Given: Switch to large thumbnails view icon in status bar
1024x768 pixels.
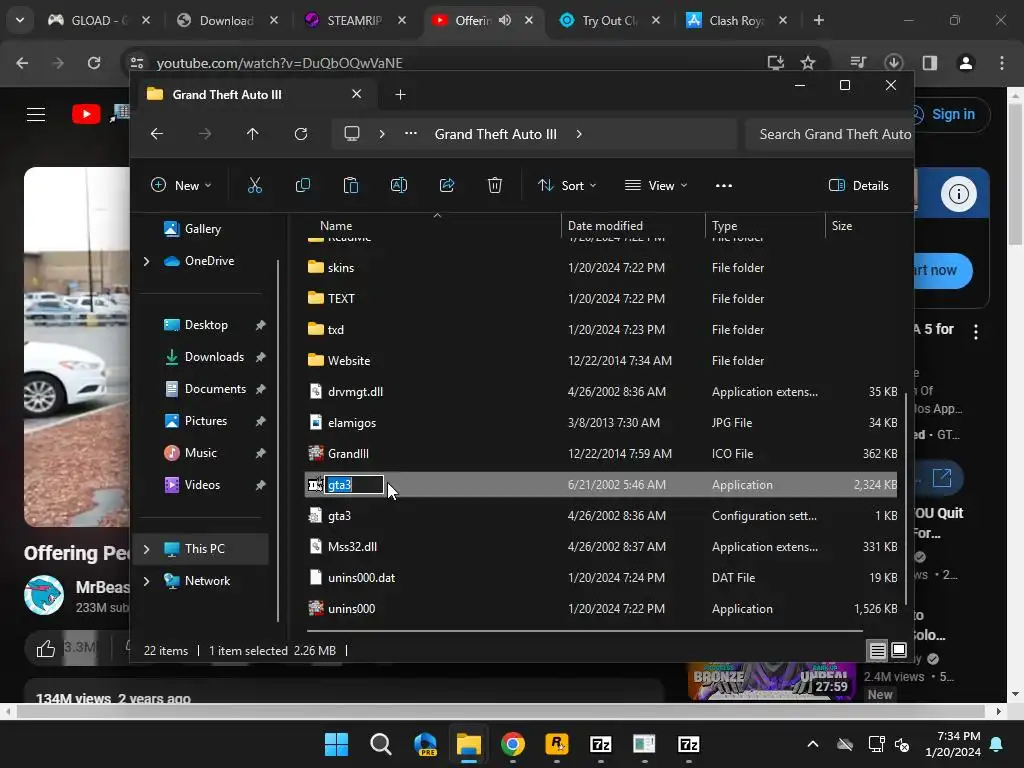Looking at the screenshot, I should [x=899, y=650].
